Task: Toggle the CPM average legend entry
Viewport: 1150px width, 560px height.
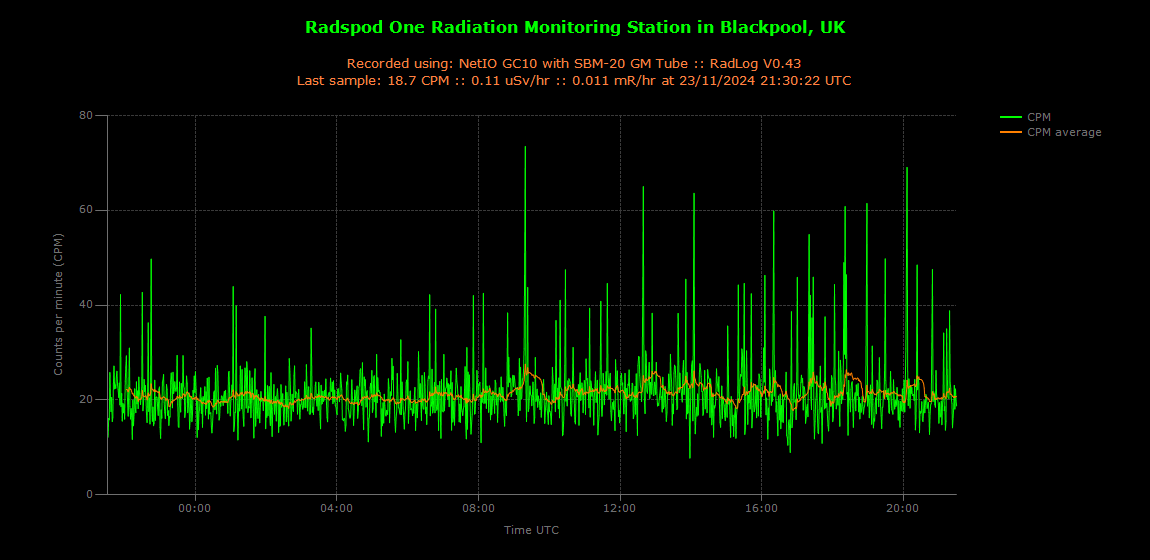Action: tap(1050, 132)
